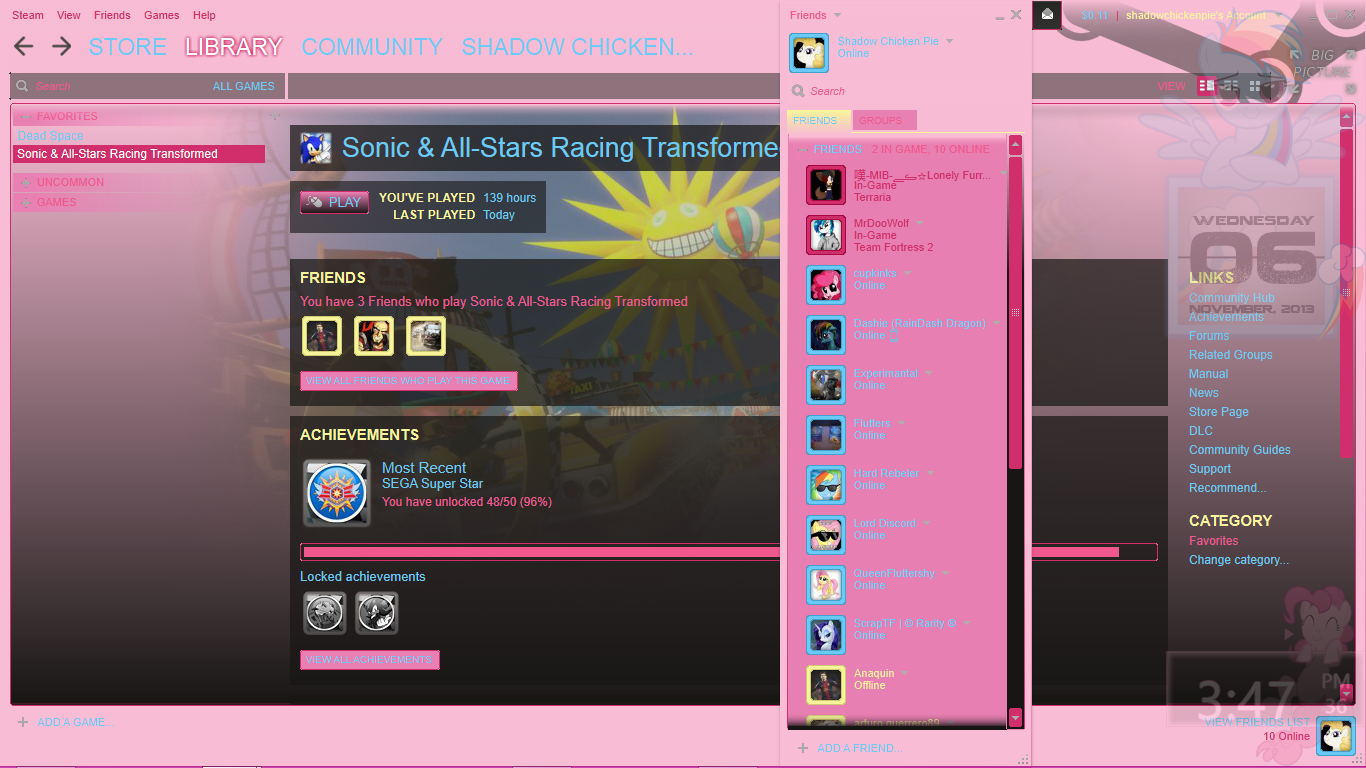Open Flutters' avatar in friends list
This screenshot has width=1366, height=768.
pos(826,435)
